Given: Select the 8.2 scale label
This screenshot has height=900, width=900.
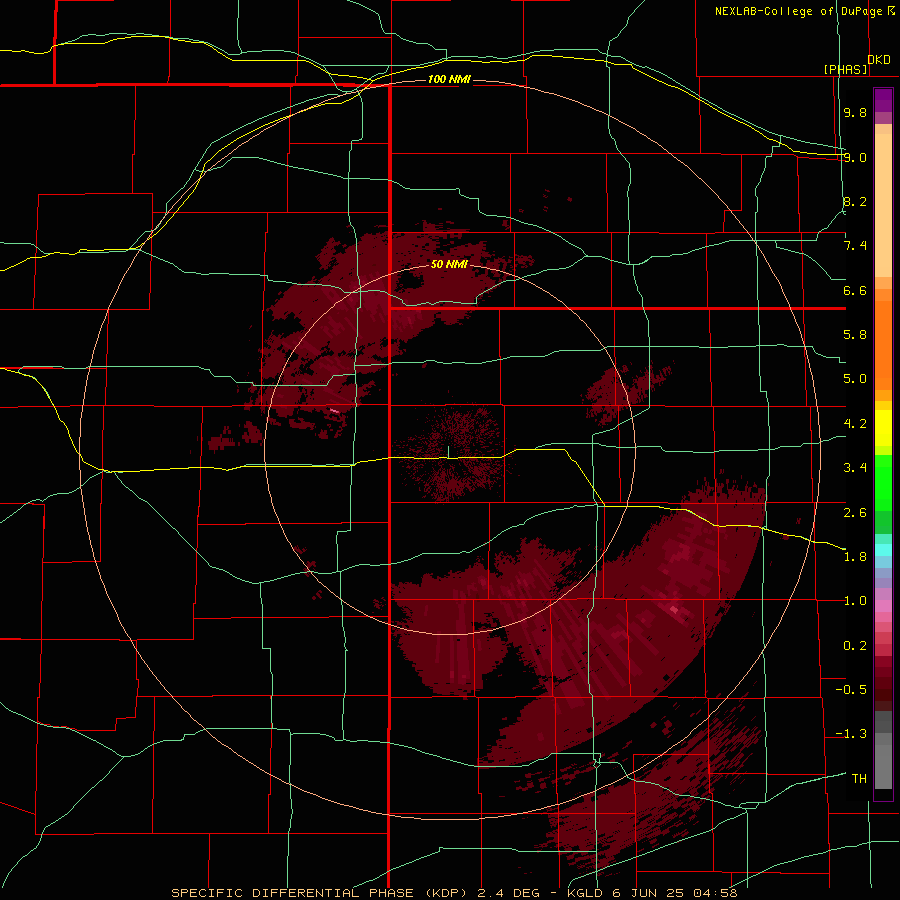Looking at the screenshot, I should pos(855,201).
